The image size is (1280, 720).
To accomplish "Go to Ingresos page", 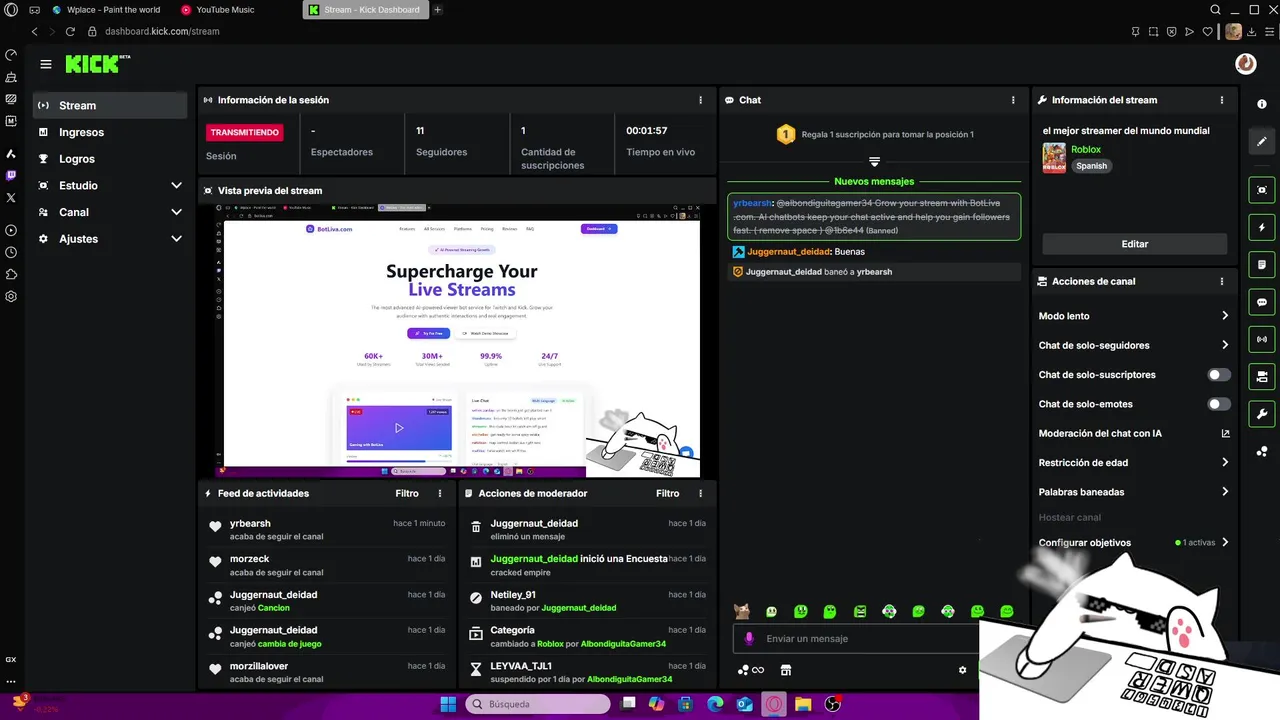I will [x=110, y=132].
